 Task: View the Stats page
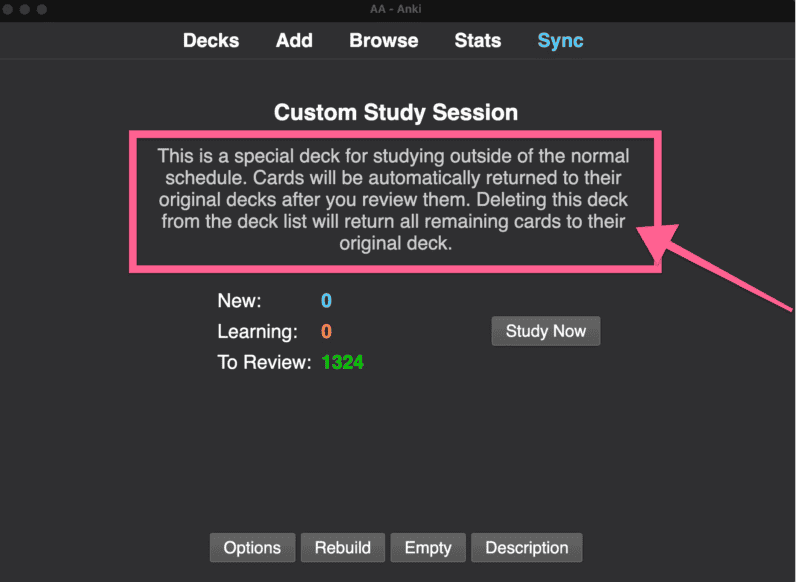click(478, 40)
